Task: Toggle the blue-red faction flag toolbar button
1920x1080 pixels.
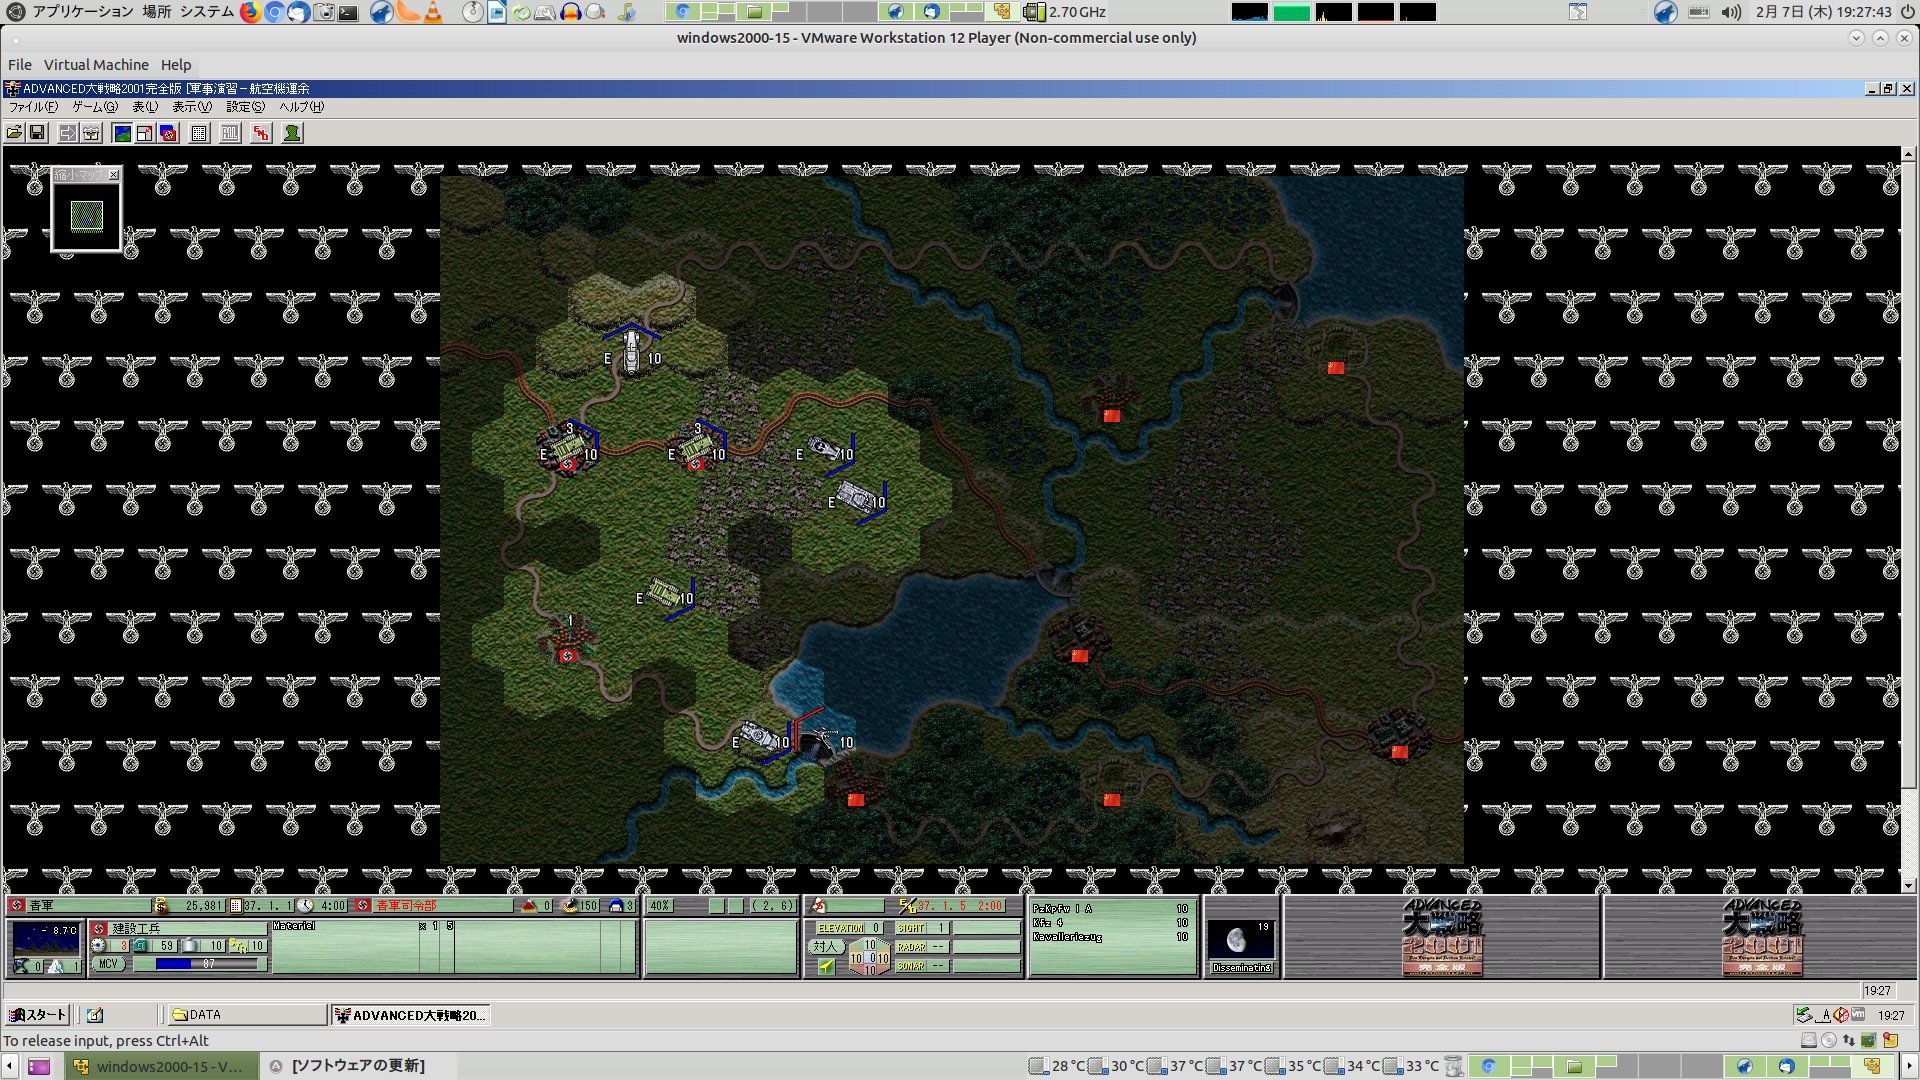Action: [168, 133]
